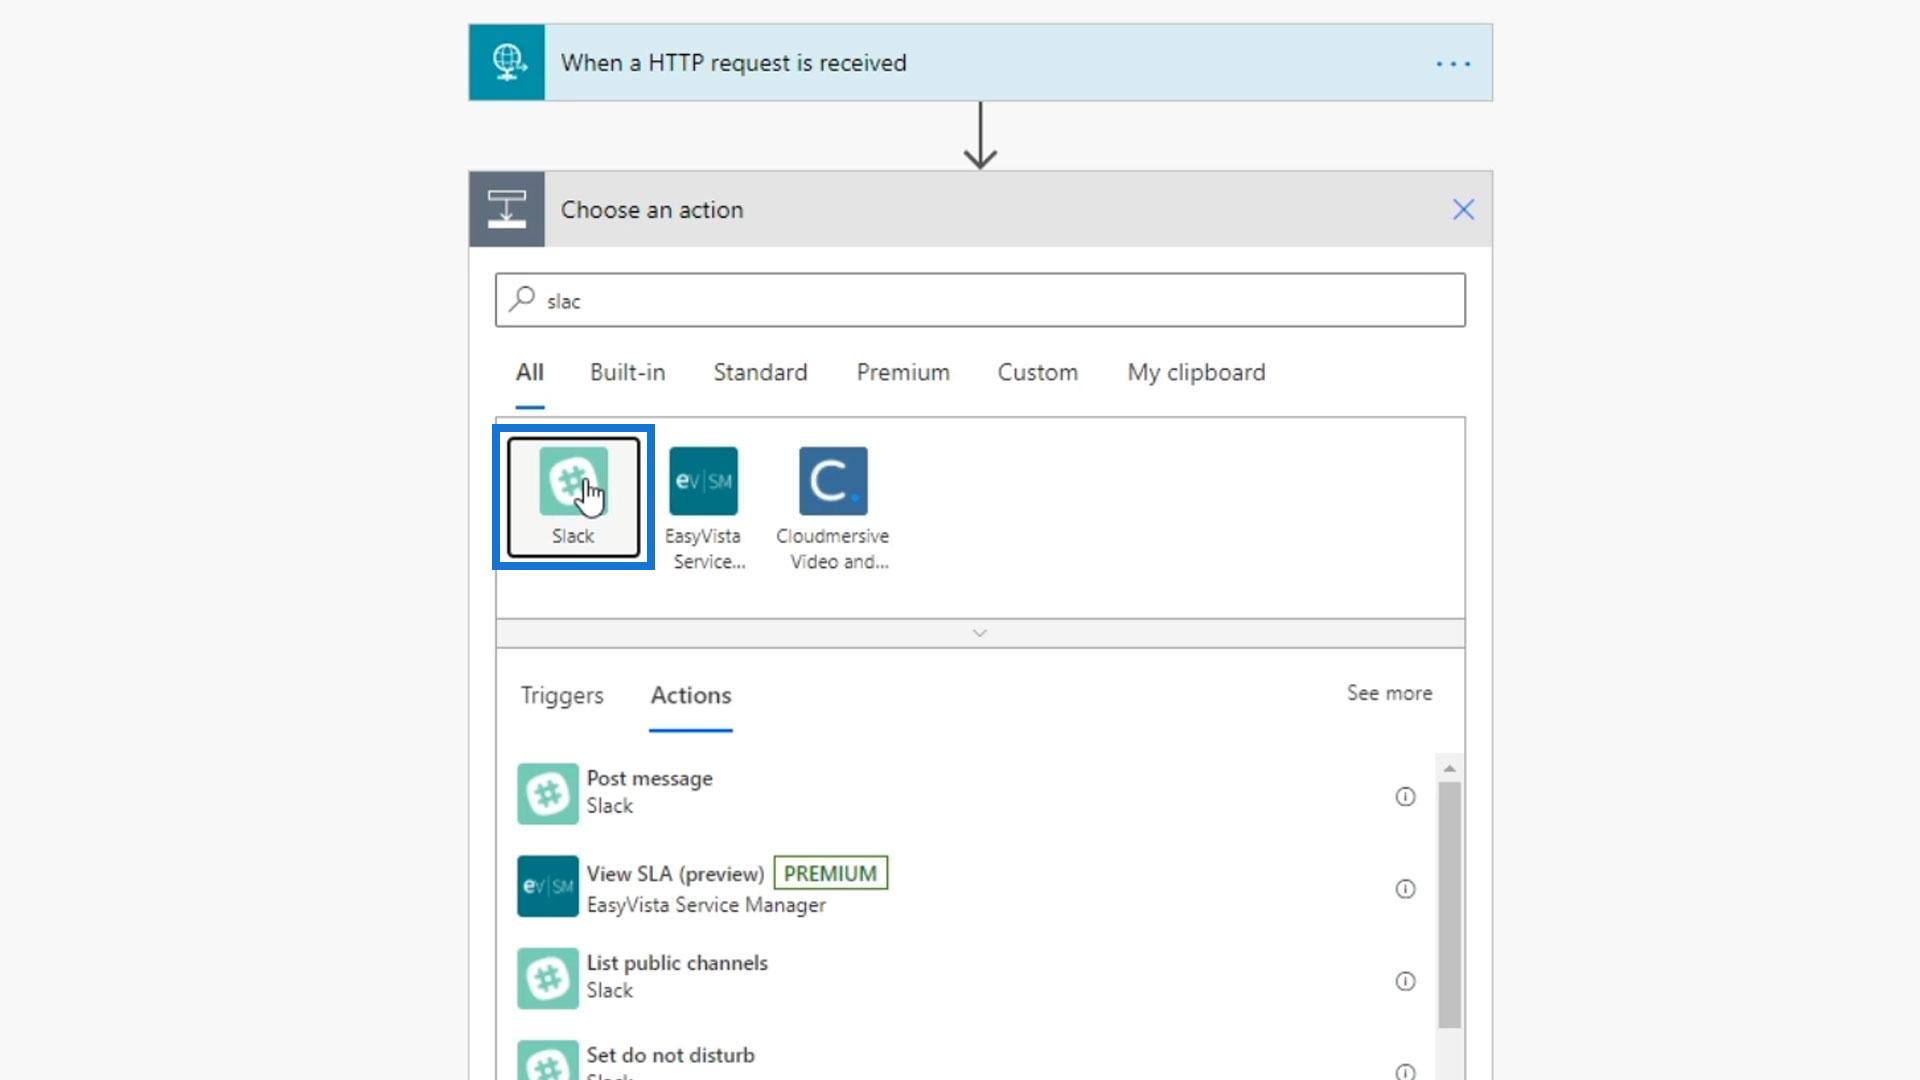Open the Standard connectors tab

(760, 373)
